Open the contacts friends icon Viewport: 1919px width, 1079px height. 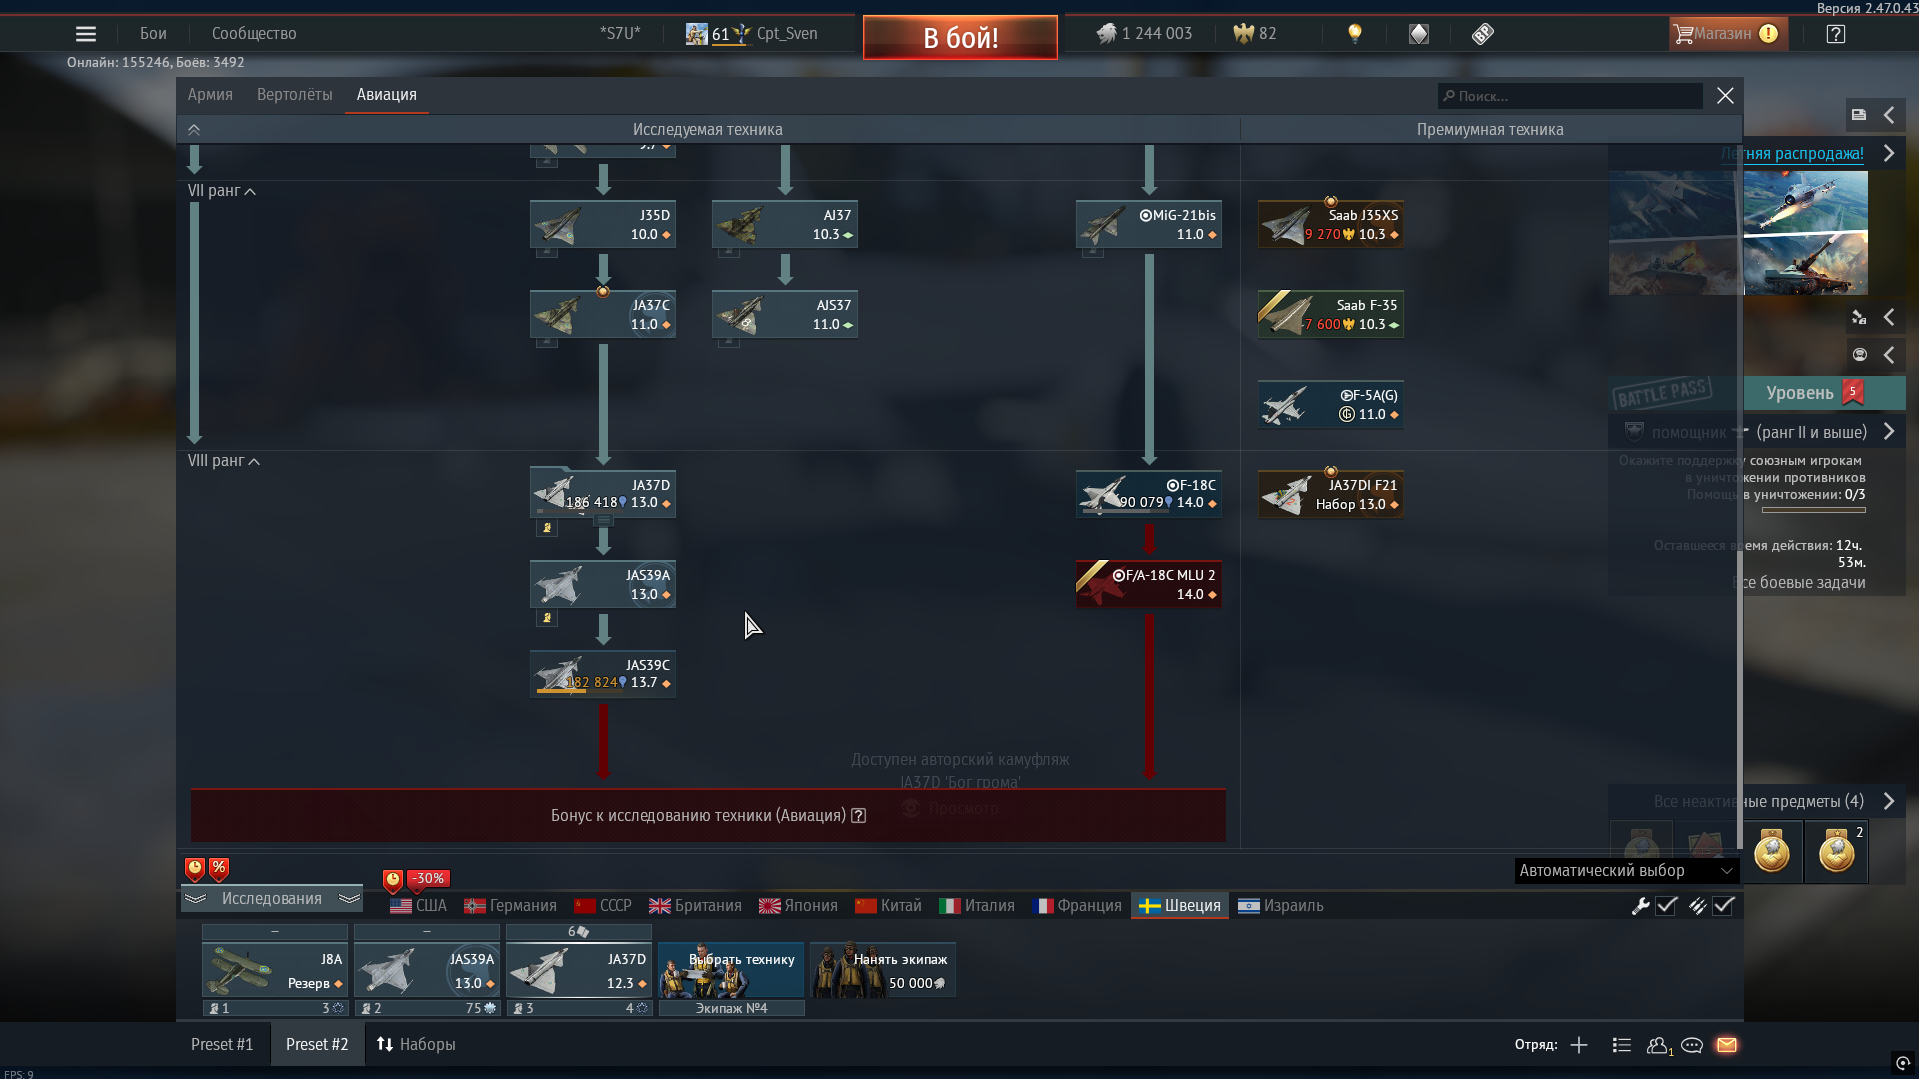1659,1045
